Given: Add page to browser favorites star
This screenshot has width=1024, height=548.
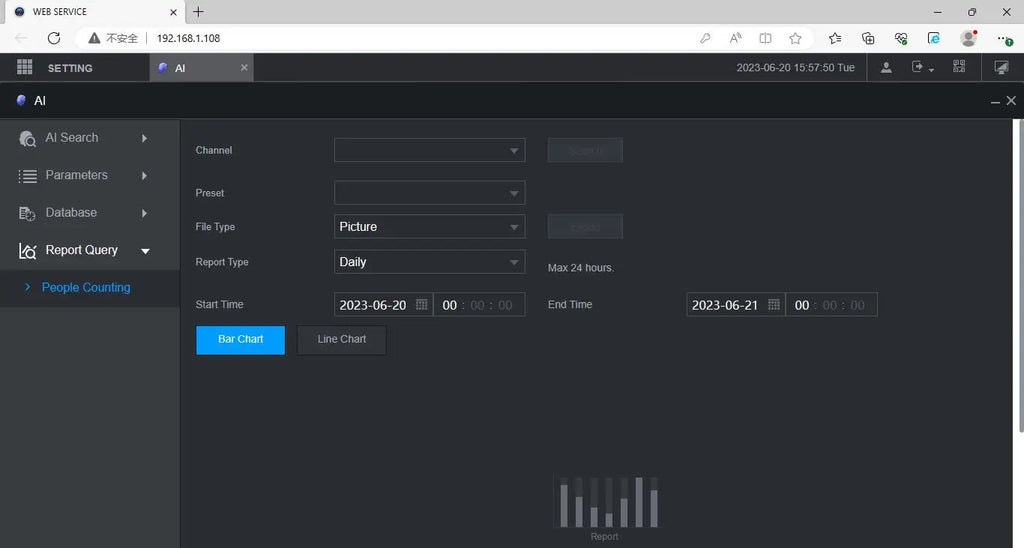Looking at the screenshot, I should pyautogui.click(x=795, y=38).
